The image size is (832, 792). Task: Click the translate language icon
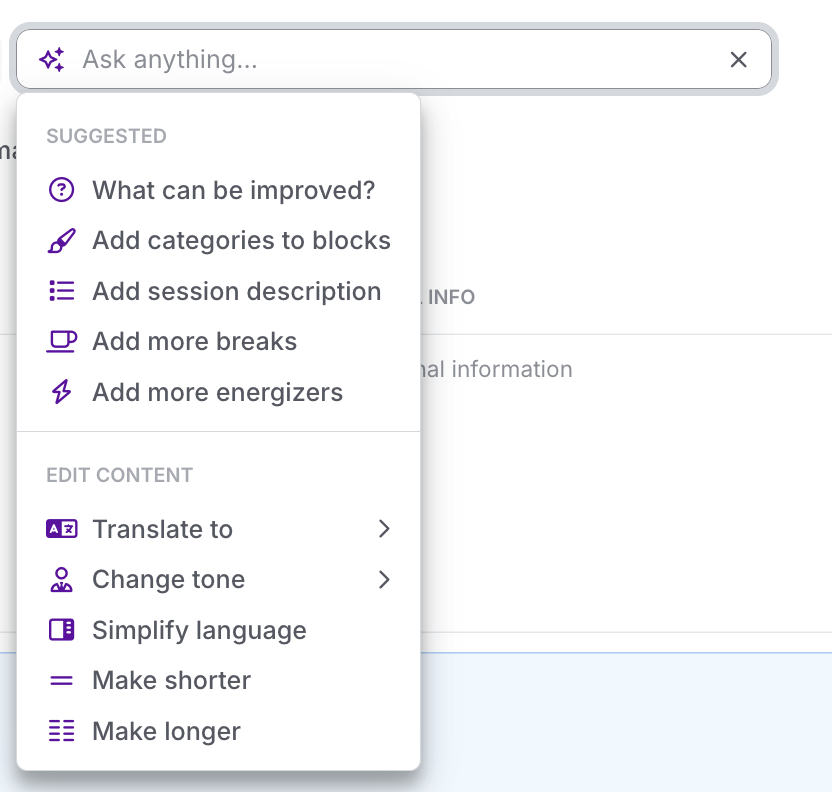coord(62,529)
